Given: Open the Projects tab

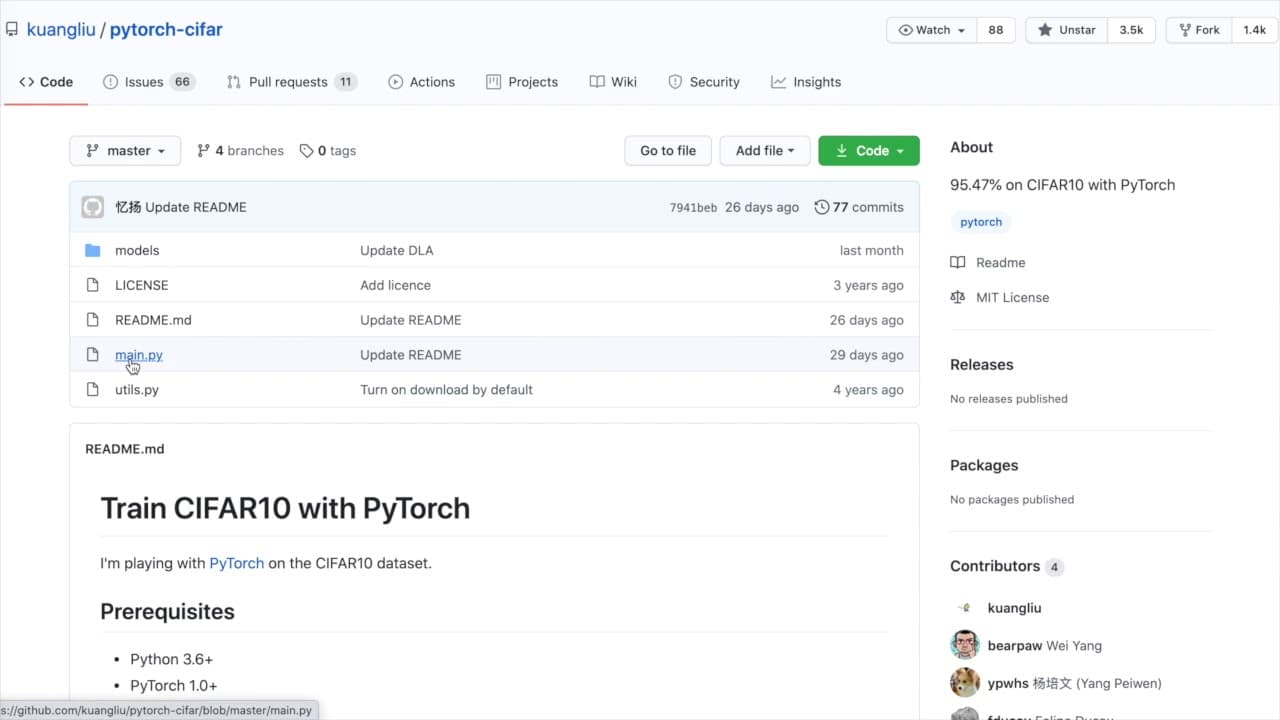Looking at the screenshot, I should (522, 82).
